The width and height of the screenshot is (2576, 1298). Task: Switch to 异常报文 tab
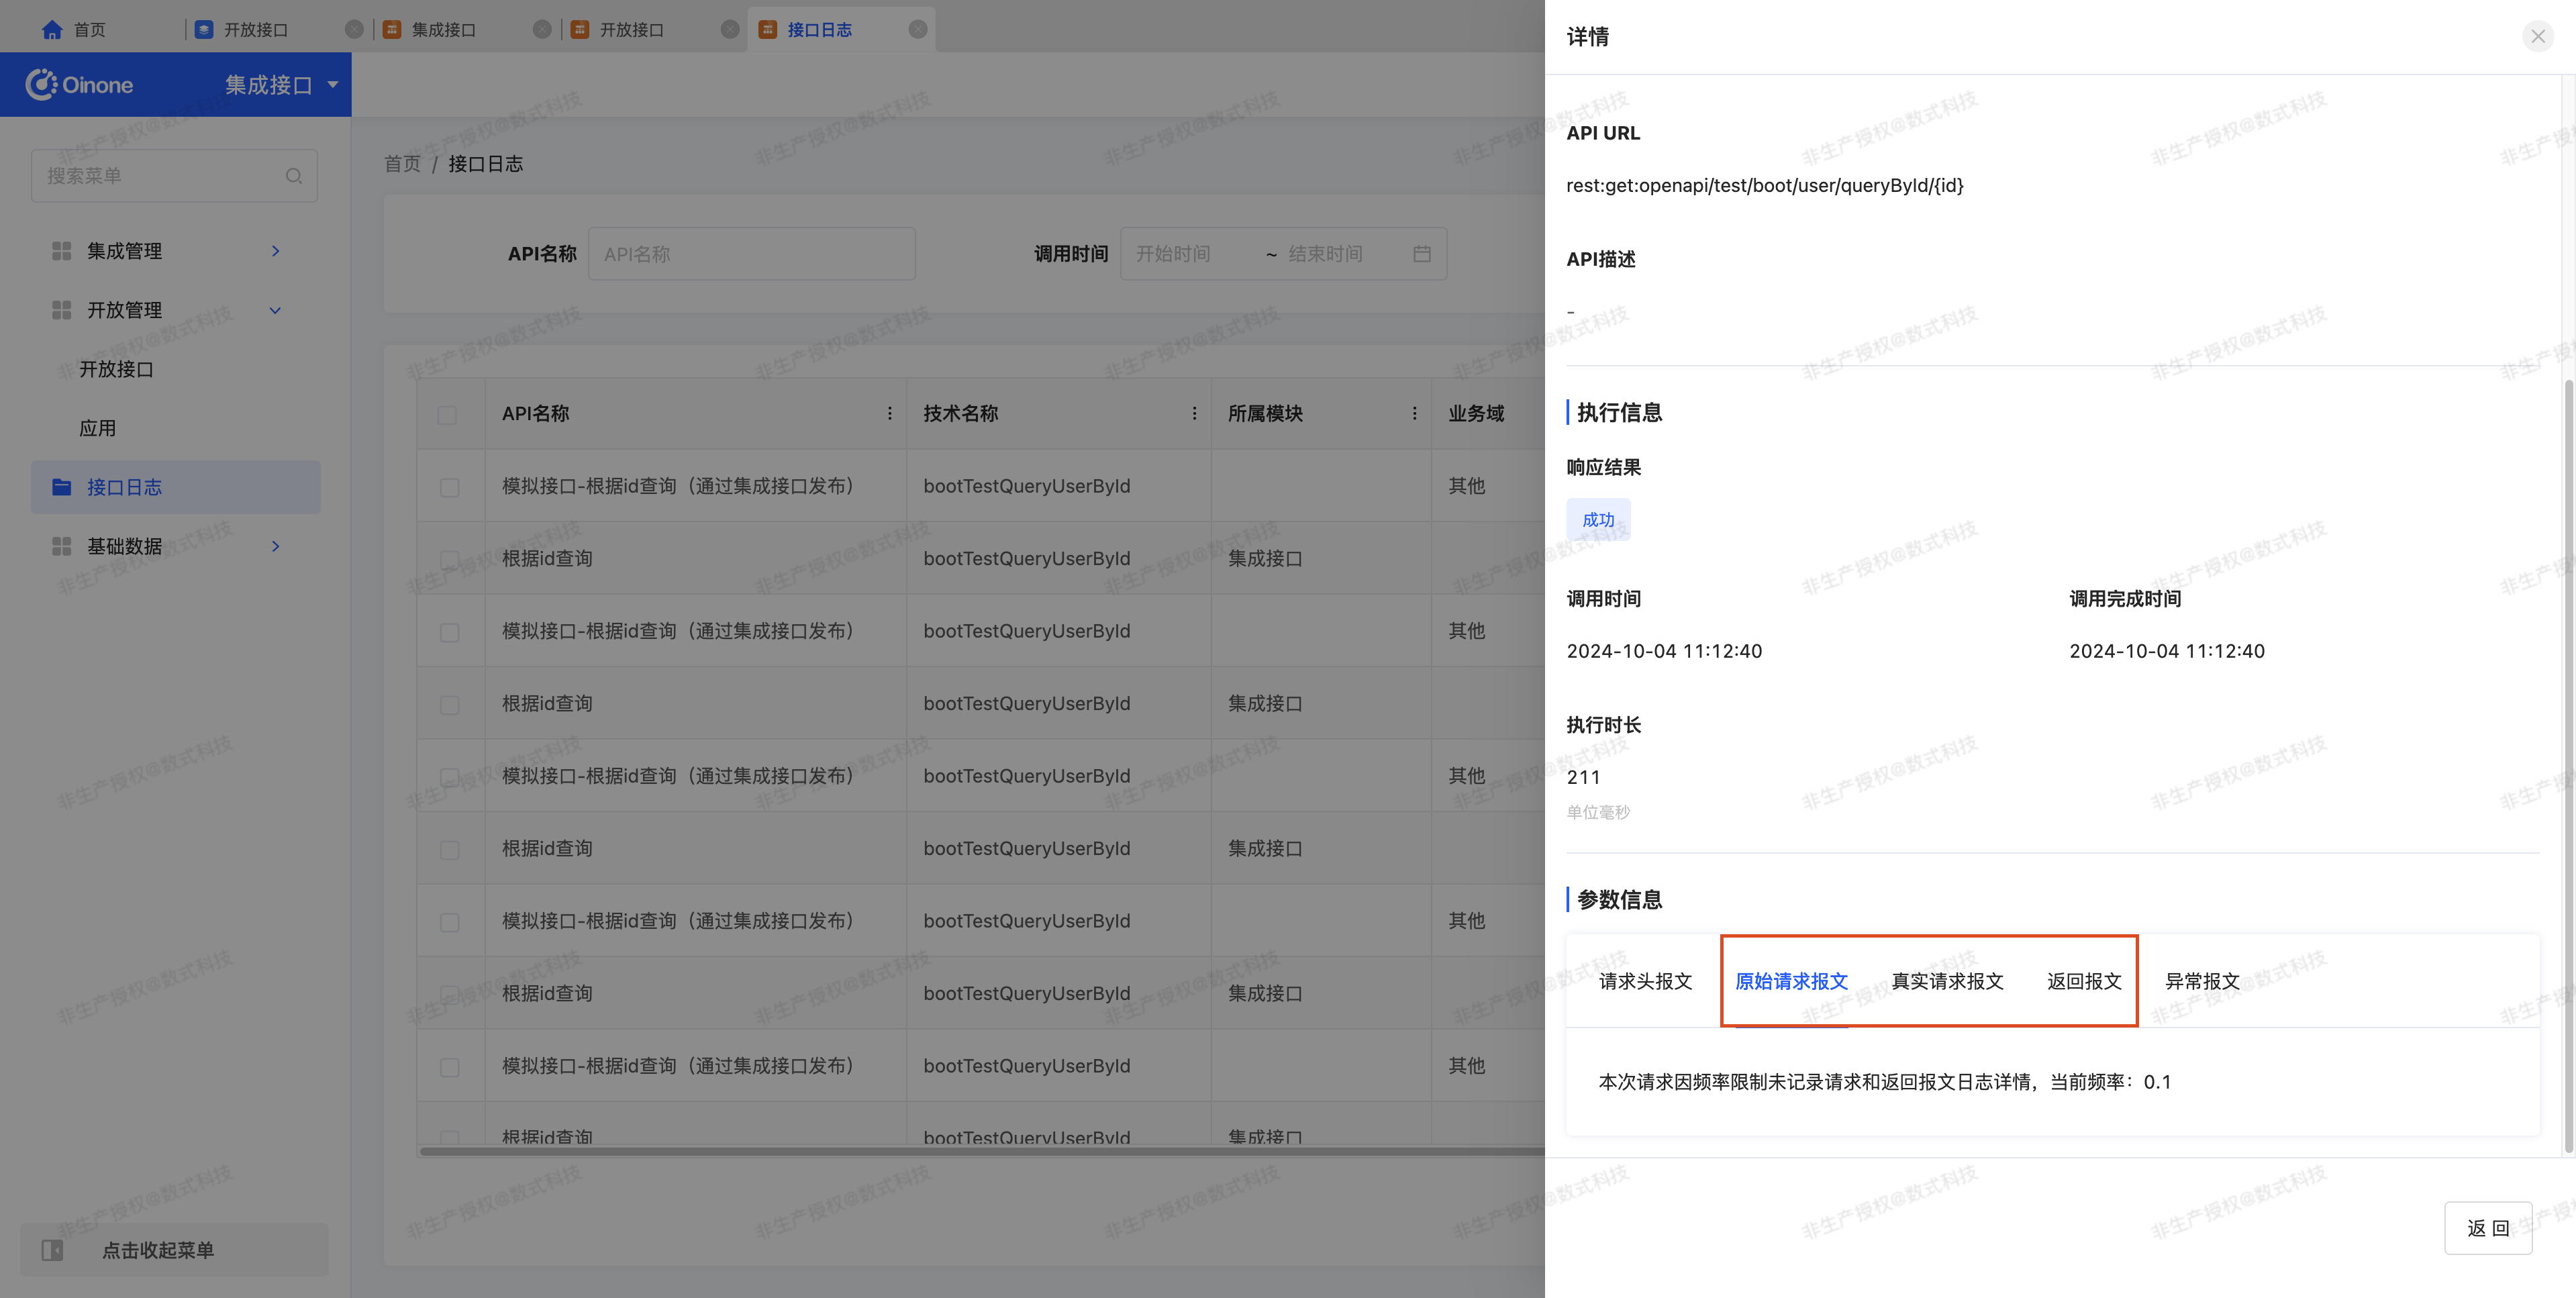(x=2202, y=981)
